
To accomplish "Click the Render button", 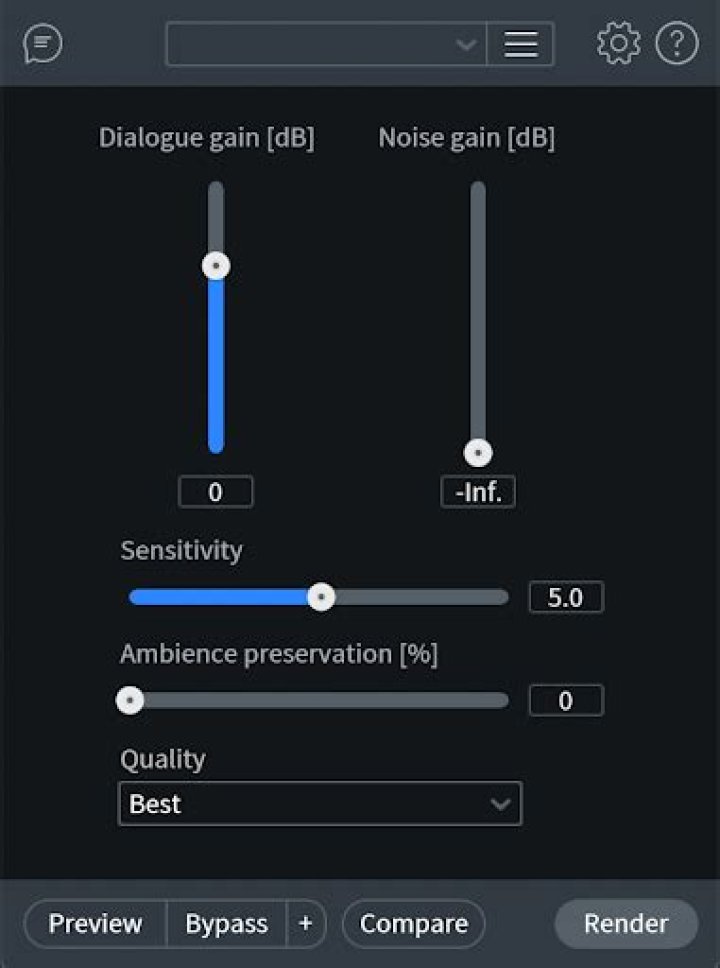I will pos(626,924).
